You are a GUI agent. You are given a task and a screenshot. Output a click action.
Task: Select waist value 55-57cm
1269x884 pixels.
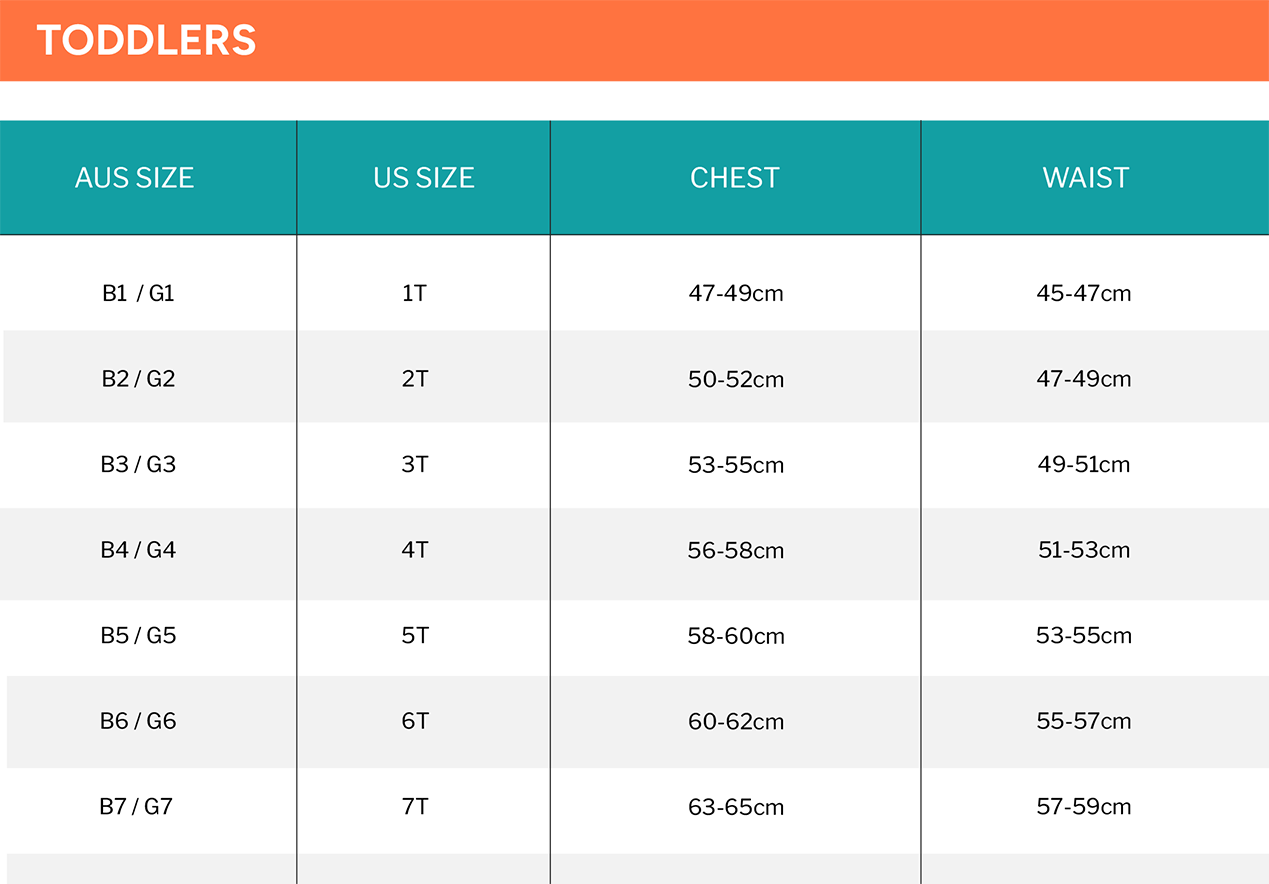[1084, 721]
